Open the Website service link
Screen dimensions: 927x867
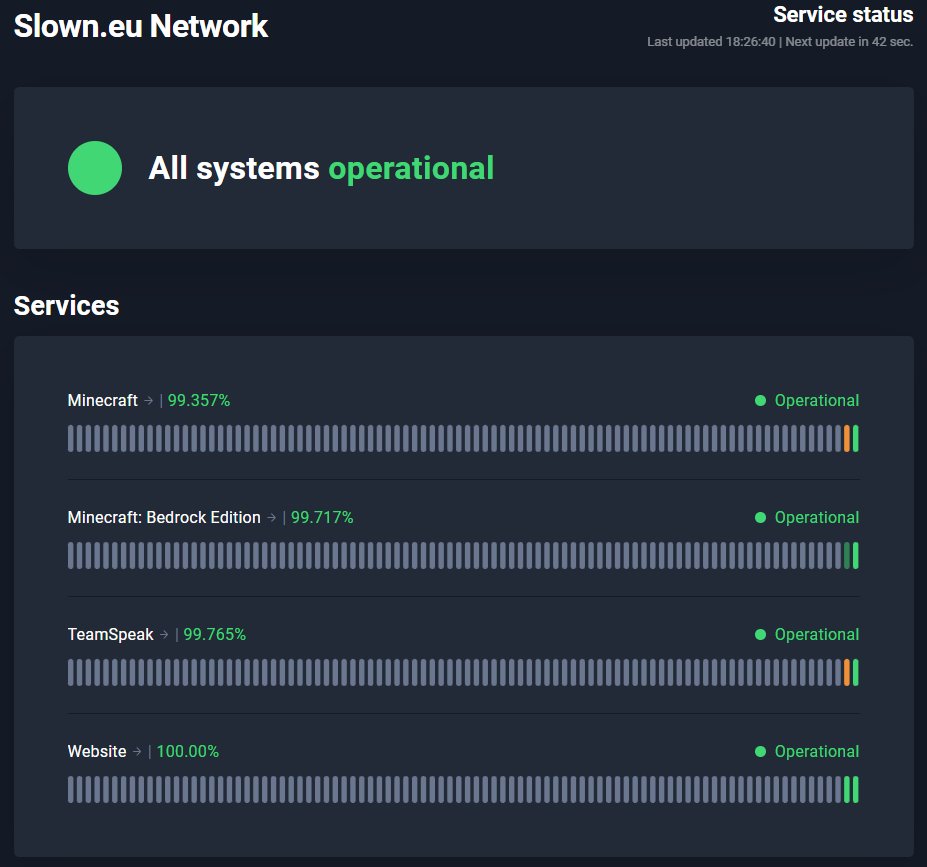[97, 751]
